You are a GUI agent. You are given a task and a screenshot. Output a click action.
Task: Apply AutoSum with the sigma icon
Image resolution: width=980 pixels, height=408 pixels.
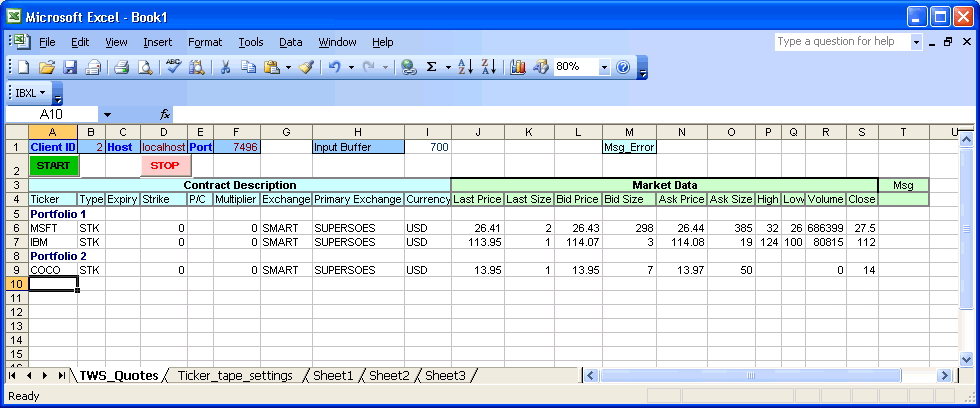tap(431, 67)
